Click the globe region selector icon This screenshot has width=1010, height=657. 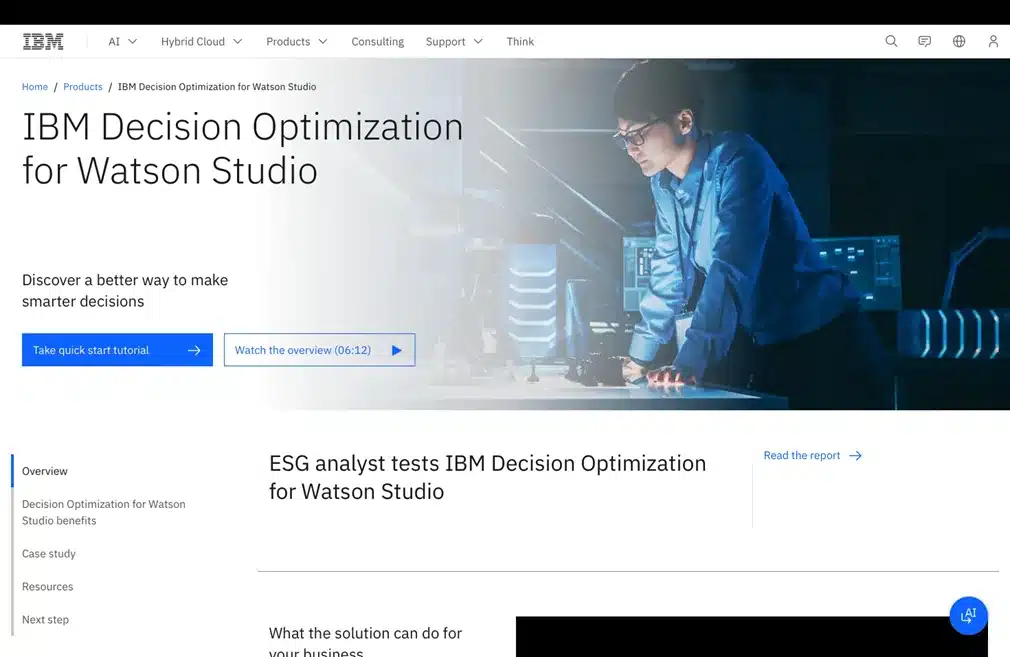pos(959,42)
